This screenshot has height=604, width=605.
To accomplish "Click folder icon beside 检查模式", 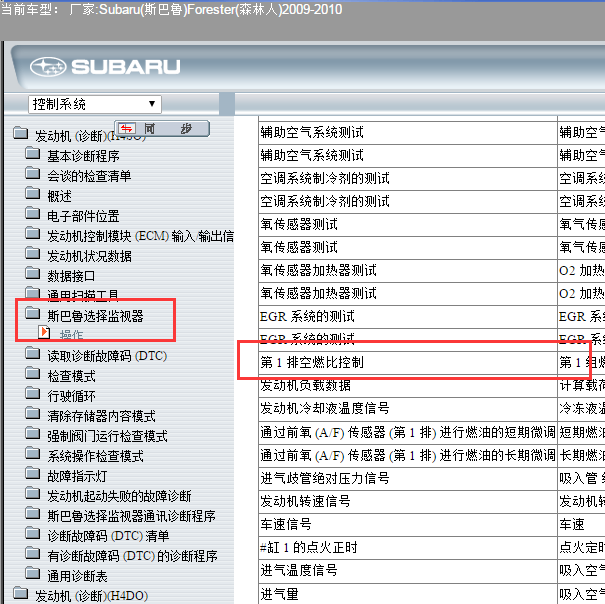I will [x=33, y=373].
